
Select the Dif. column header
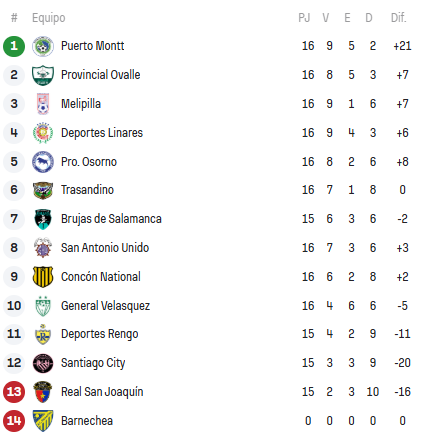point(398,18)
